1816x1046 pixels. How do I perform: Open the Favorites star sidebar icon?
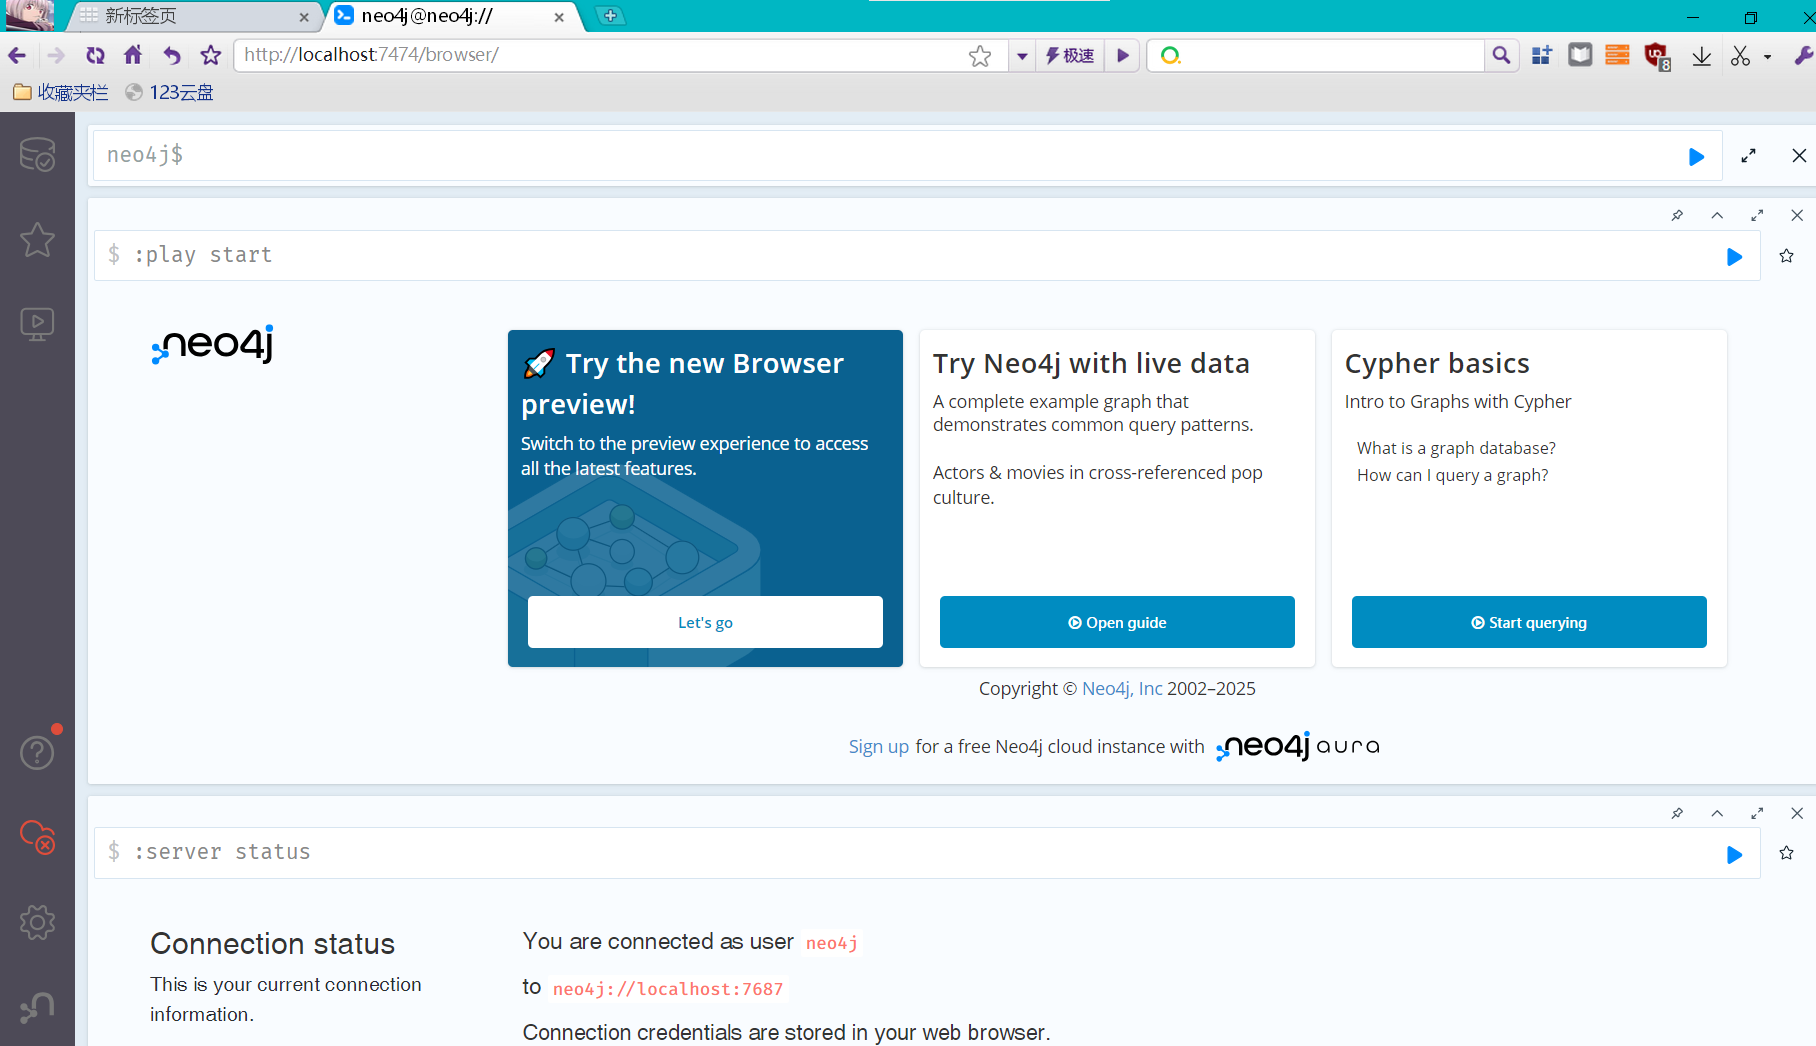click(x=37, y=239)
